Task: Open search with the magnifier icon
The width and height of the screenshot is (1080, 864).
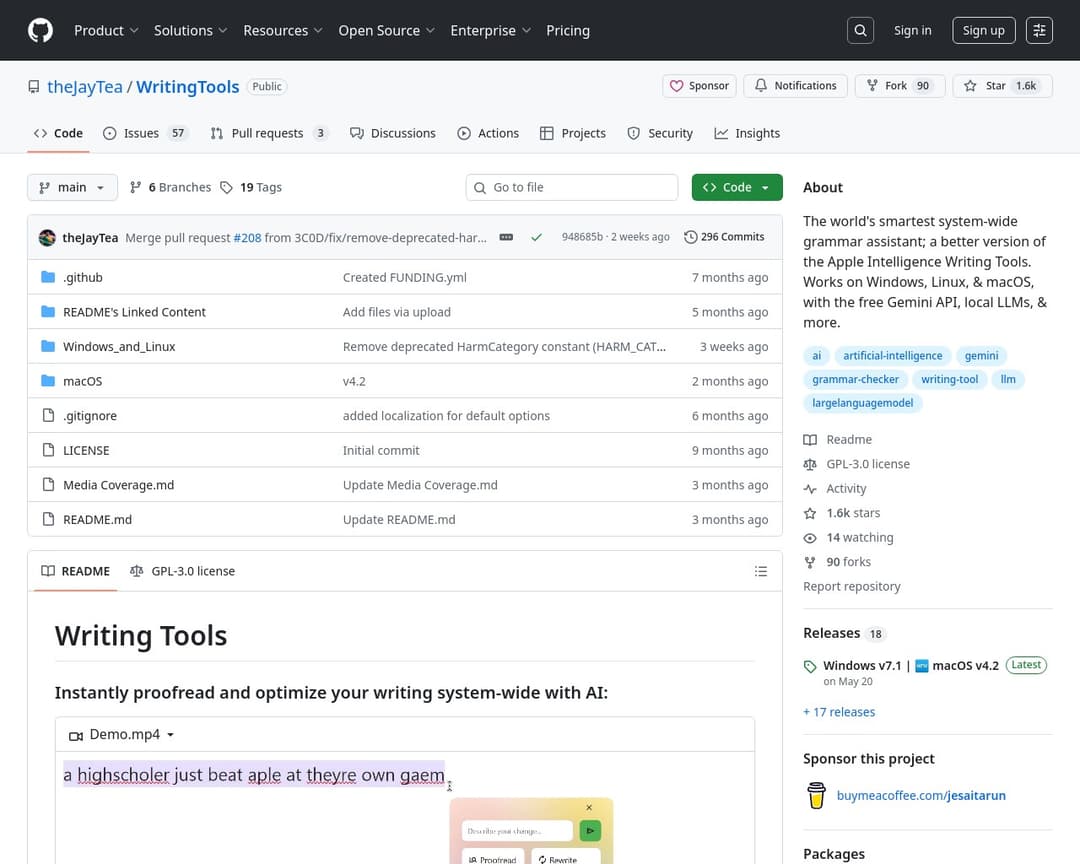Action: click(x=860, y=30)
